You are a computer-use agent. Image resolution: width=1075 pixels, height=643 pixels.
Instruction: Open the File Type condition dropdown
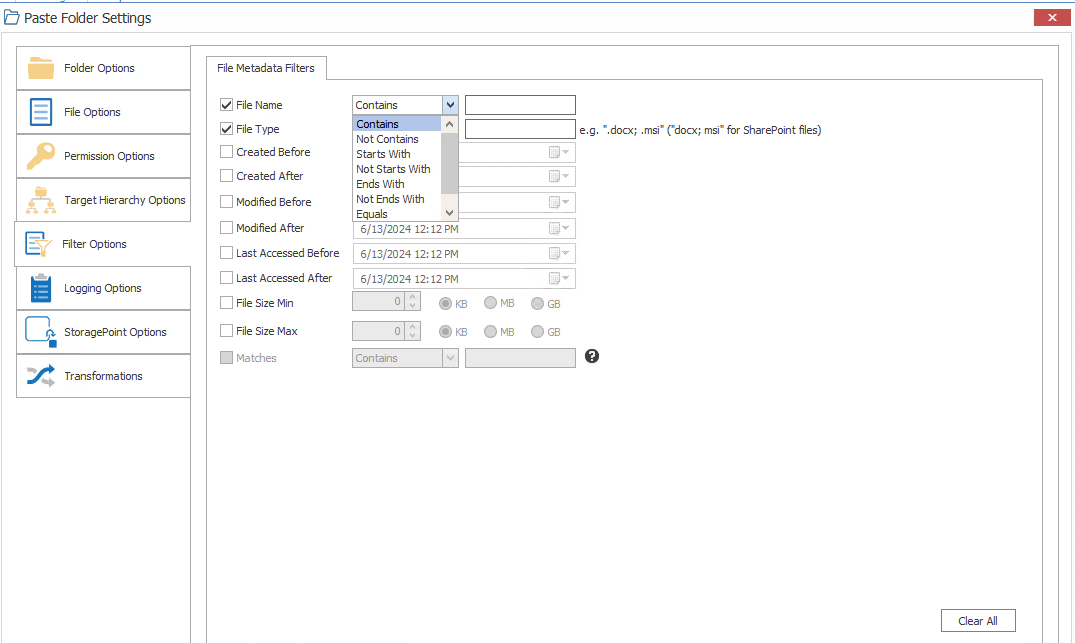449,128
